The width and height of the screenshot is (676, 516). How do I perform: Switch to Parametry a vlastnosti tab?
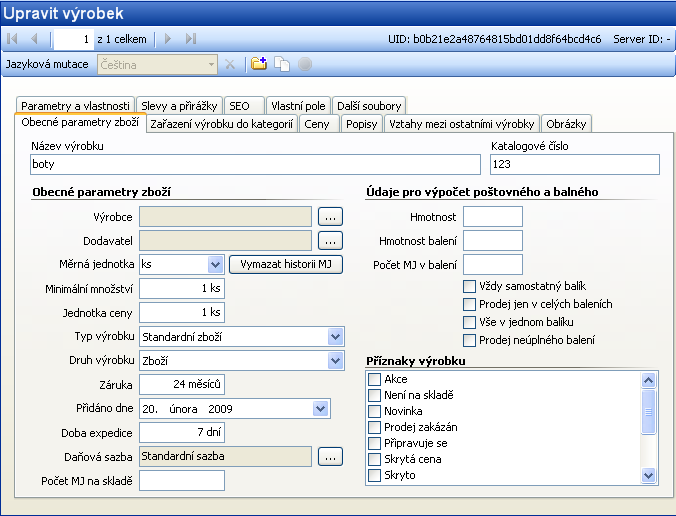tap(75, 106)
